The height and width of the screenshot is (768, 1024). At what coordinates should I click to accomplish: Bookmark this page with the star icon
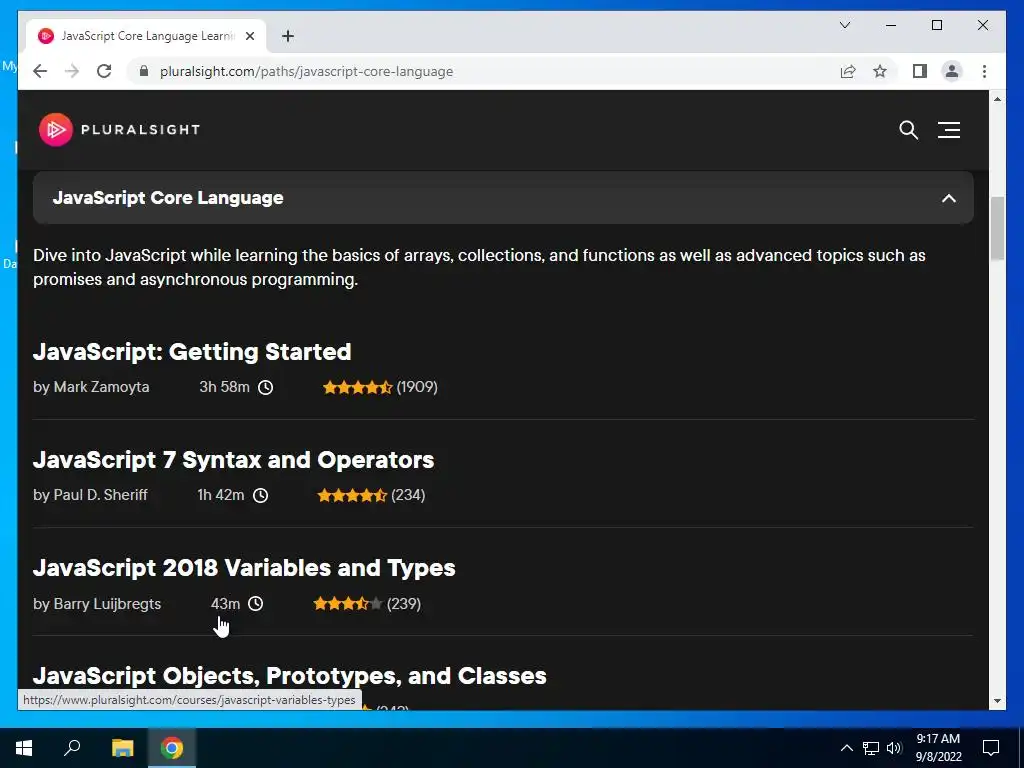(880, 71)
